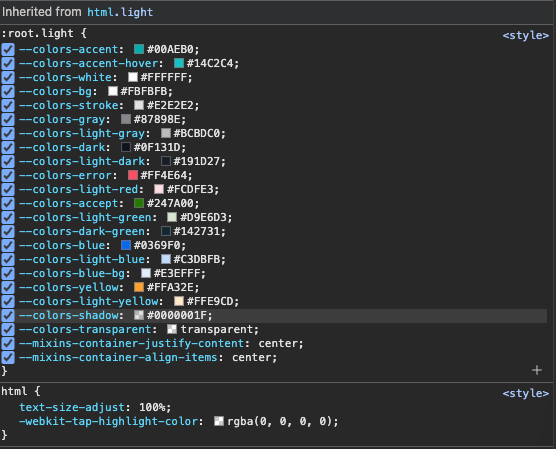Open the #FCDFE3 light-red swatch
This screenshot has height=449, width=556.
pyautogui.click(x=159, y=189)
